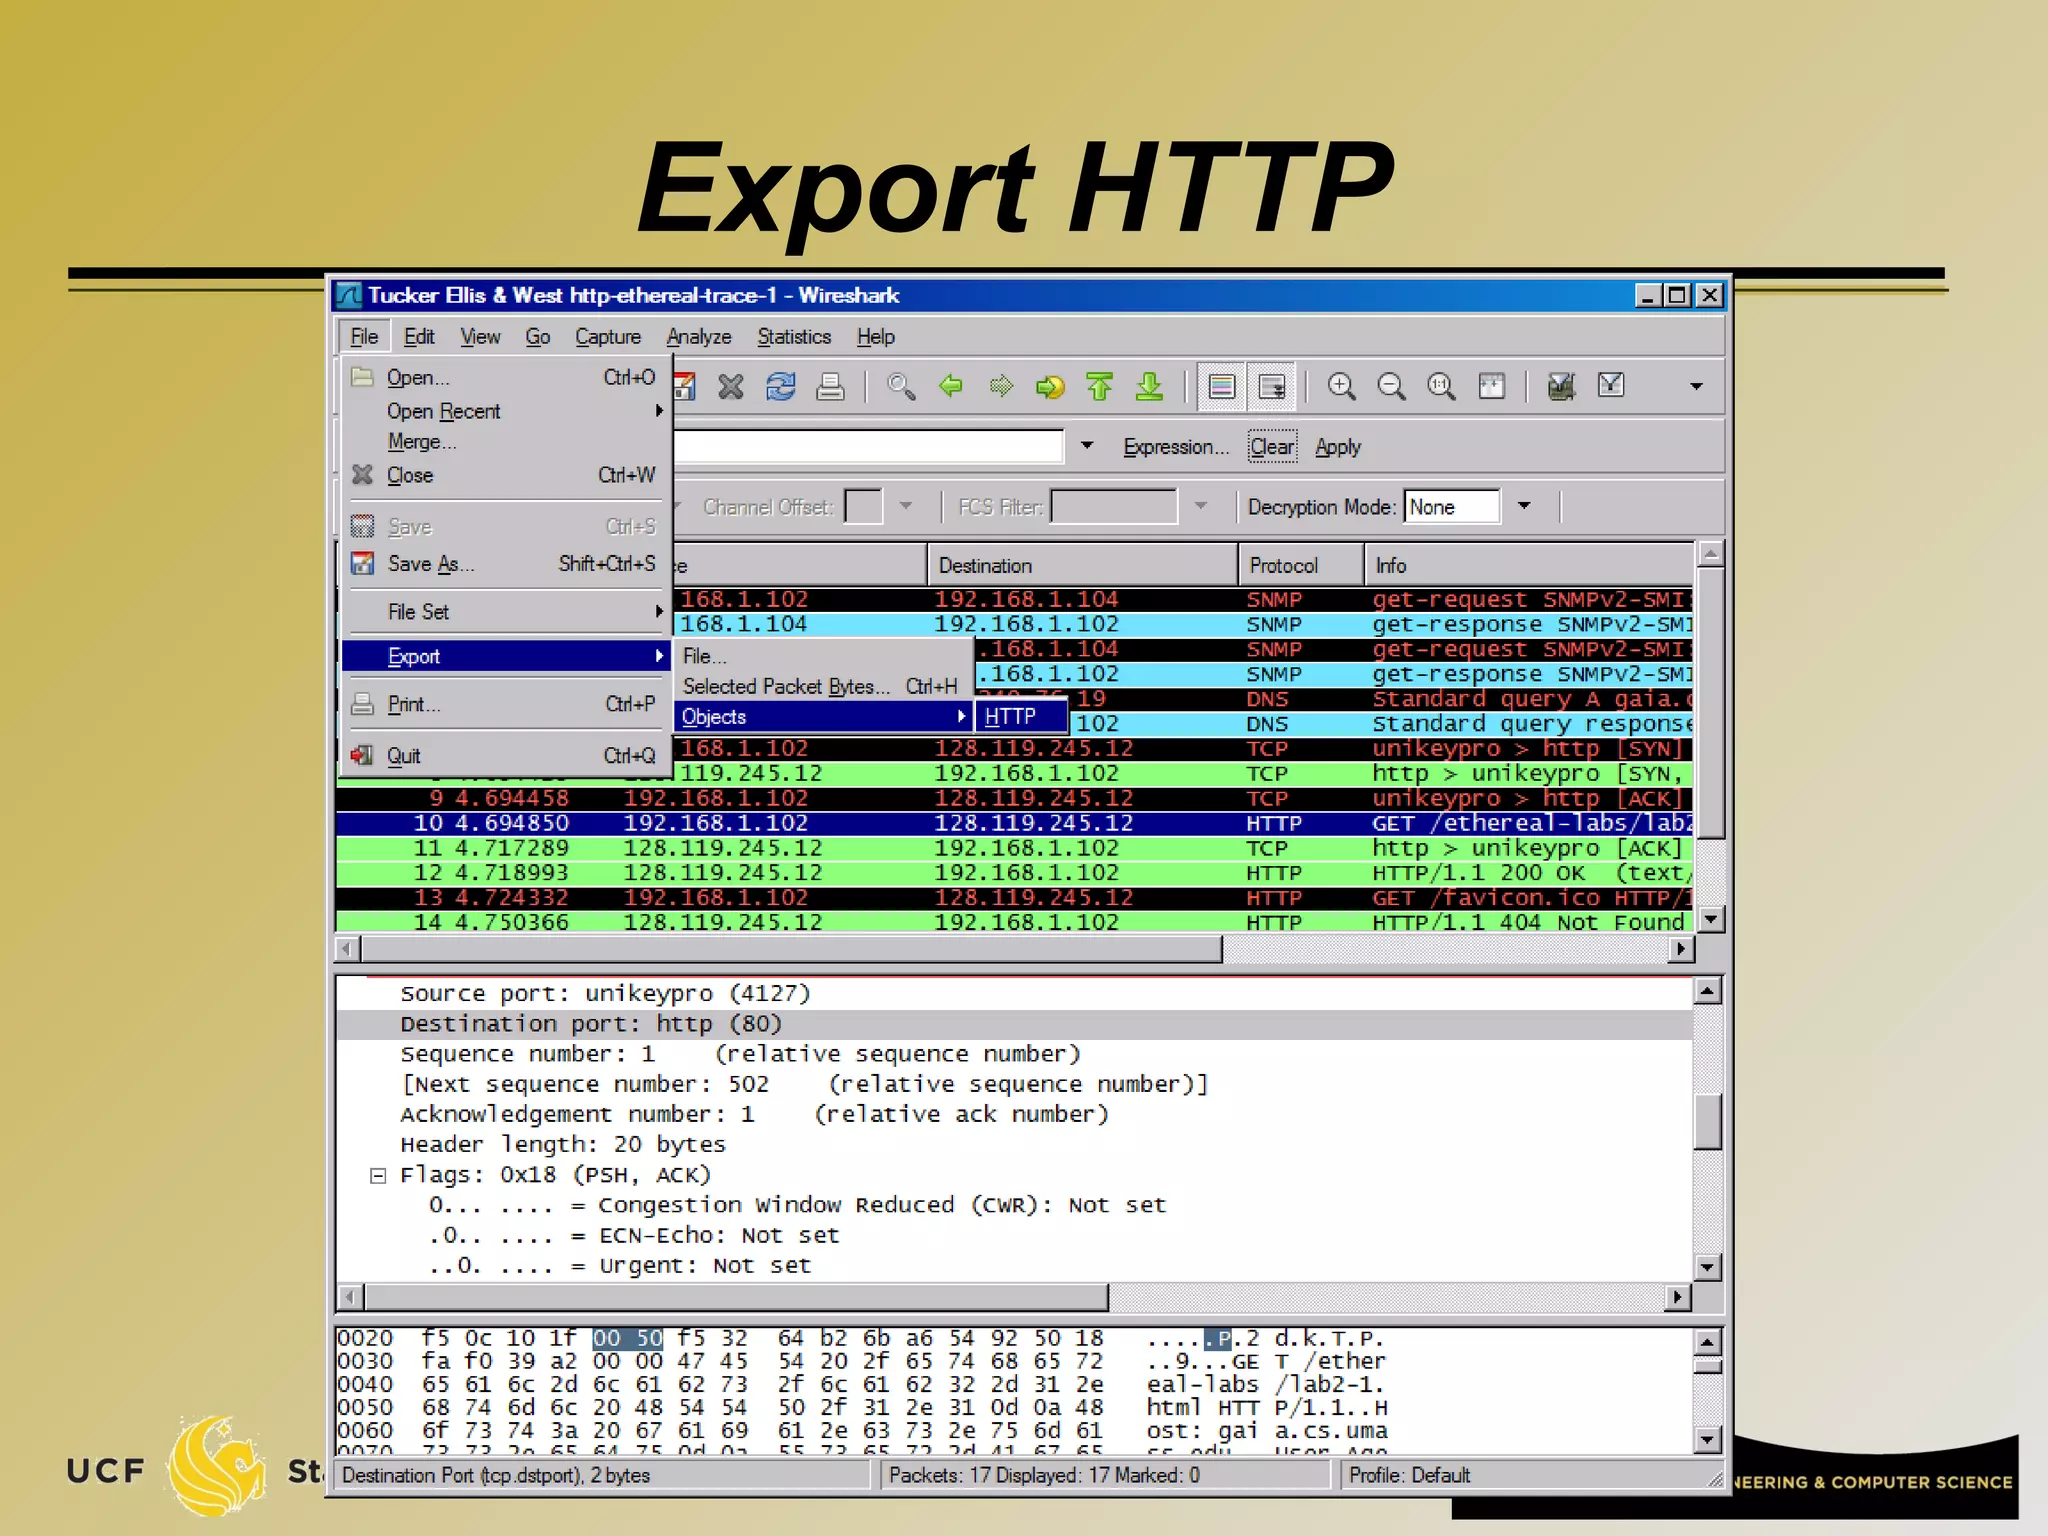Select packet 12 HTTP/1.1 200 OK row

[1014, 873]
